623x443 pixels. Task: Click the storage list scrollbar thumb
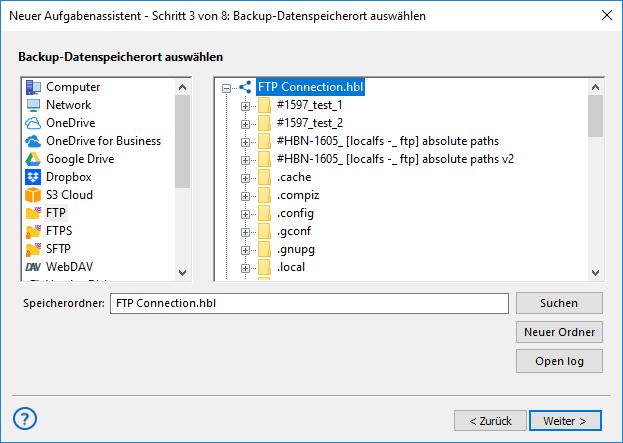click(x=182, y=141)
